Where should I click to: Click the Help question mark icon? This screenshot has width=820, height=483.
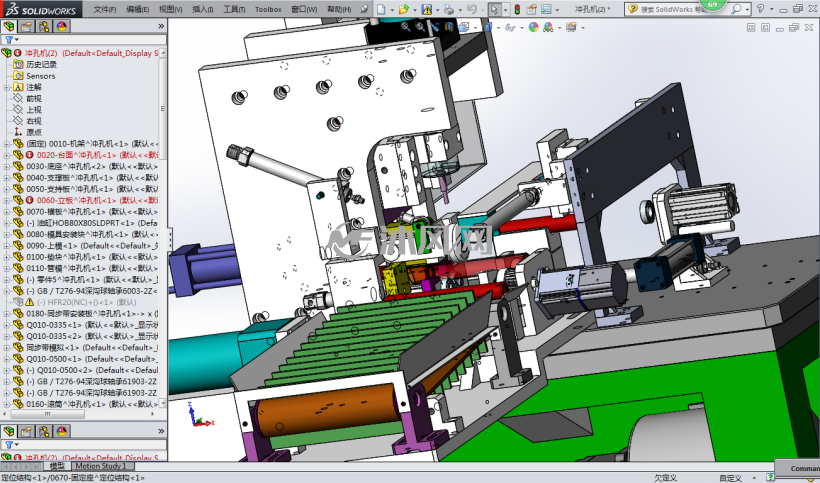760,9
